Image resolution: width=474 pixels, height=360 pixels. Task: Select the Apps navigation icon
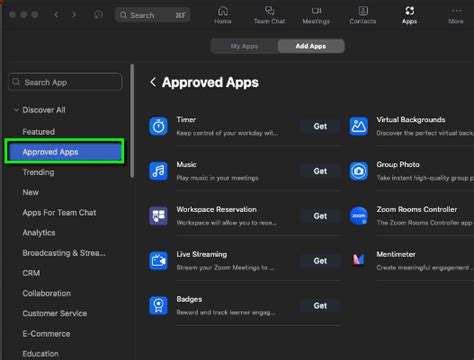click(409, 15)
